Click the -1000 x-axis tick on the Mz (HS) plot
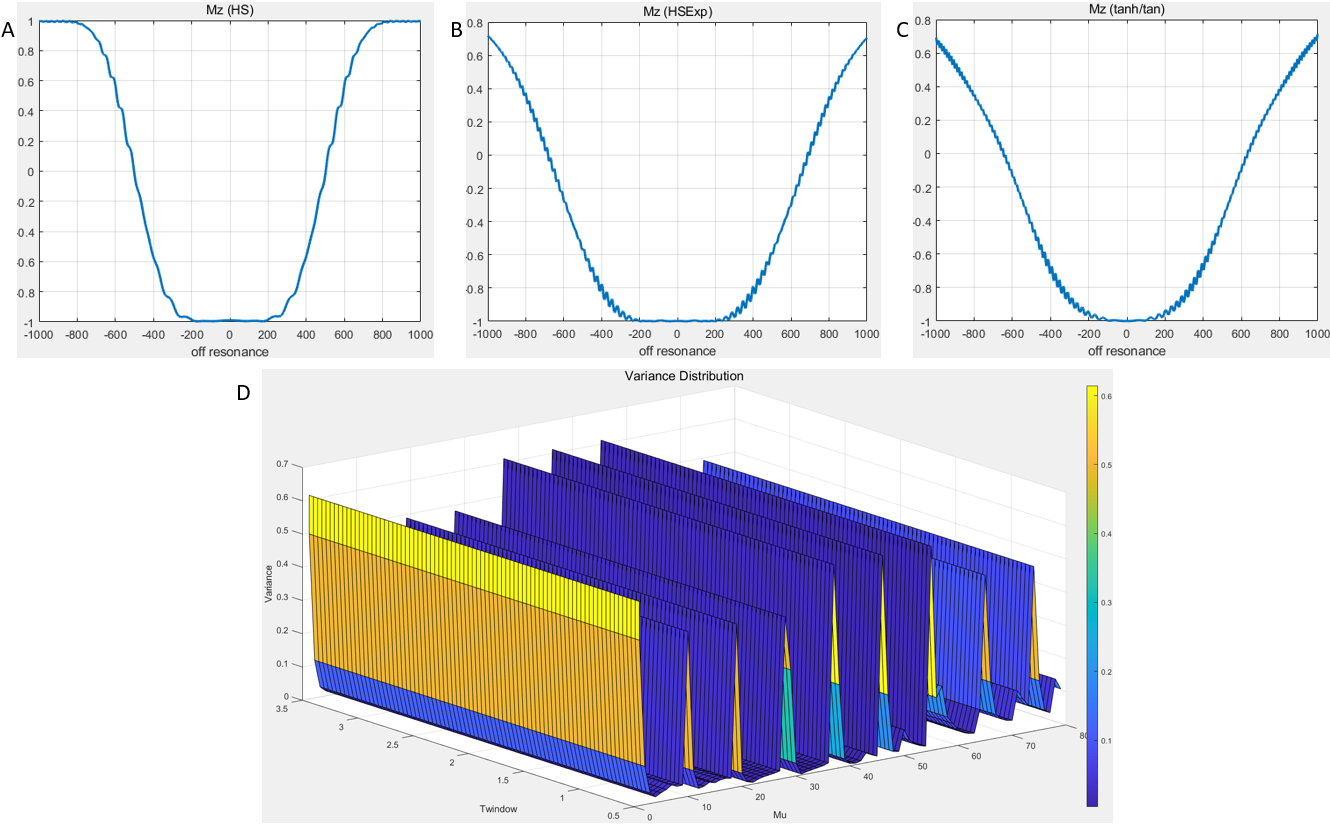1330x824 pixels. click(x=38, y=336)
